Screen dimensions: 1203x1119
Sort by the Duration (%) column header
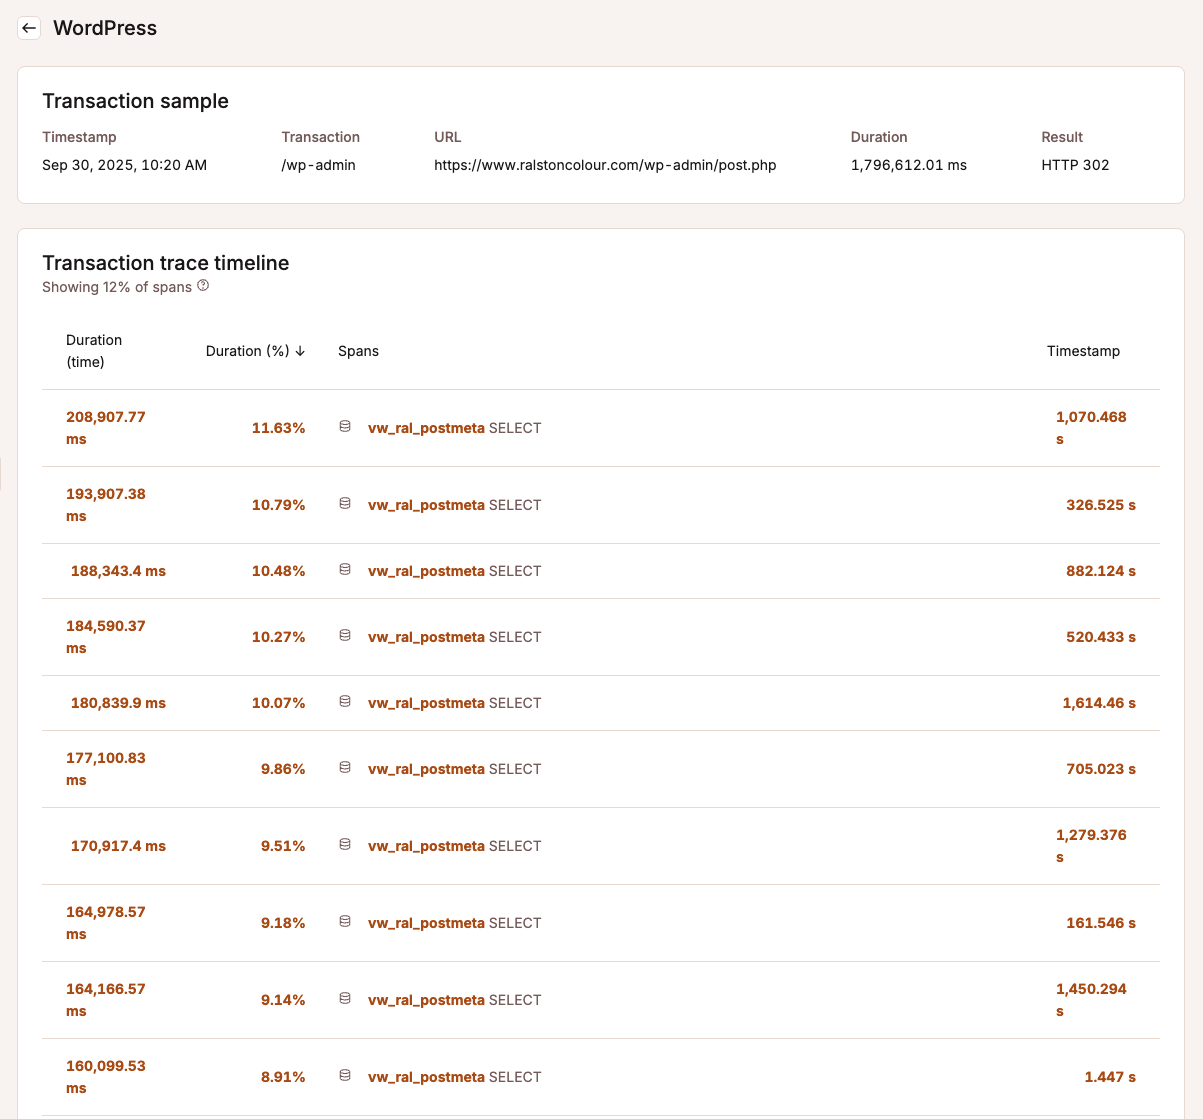click(x=247, y=351)
